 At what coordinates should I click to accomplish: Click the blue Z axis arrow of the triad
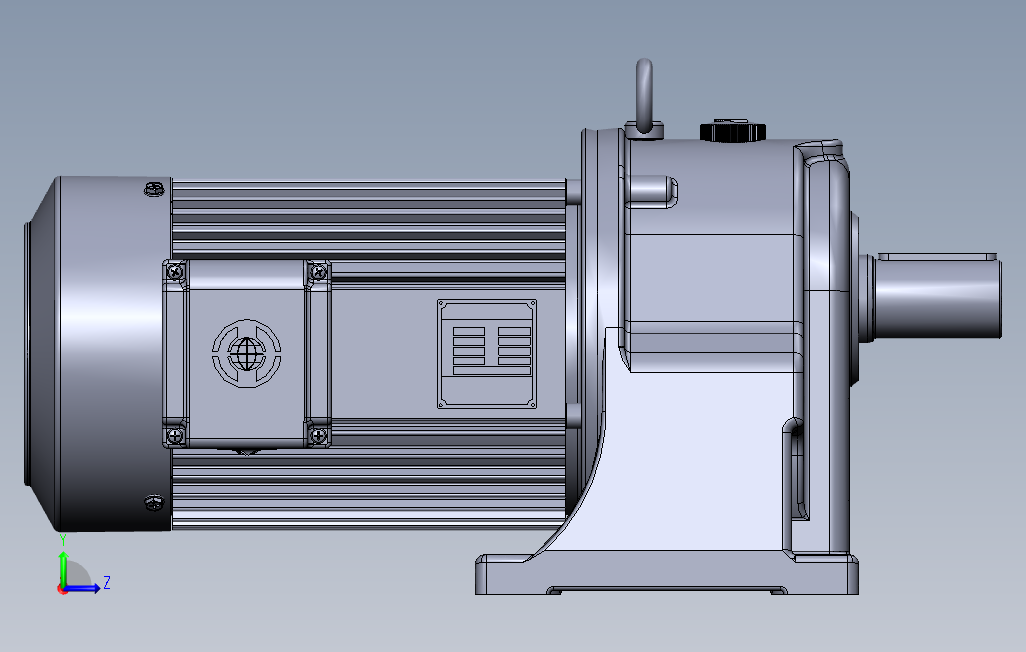(x=82, y=588)
